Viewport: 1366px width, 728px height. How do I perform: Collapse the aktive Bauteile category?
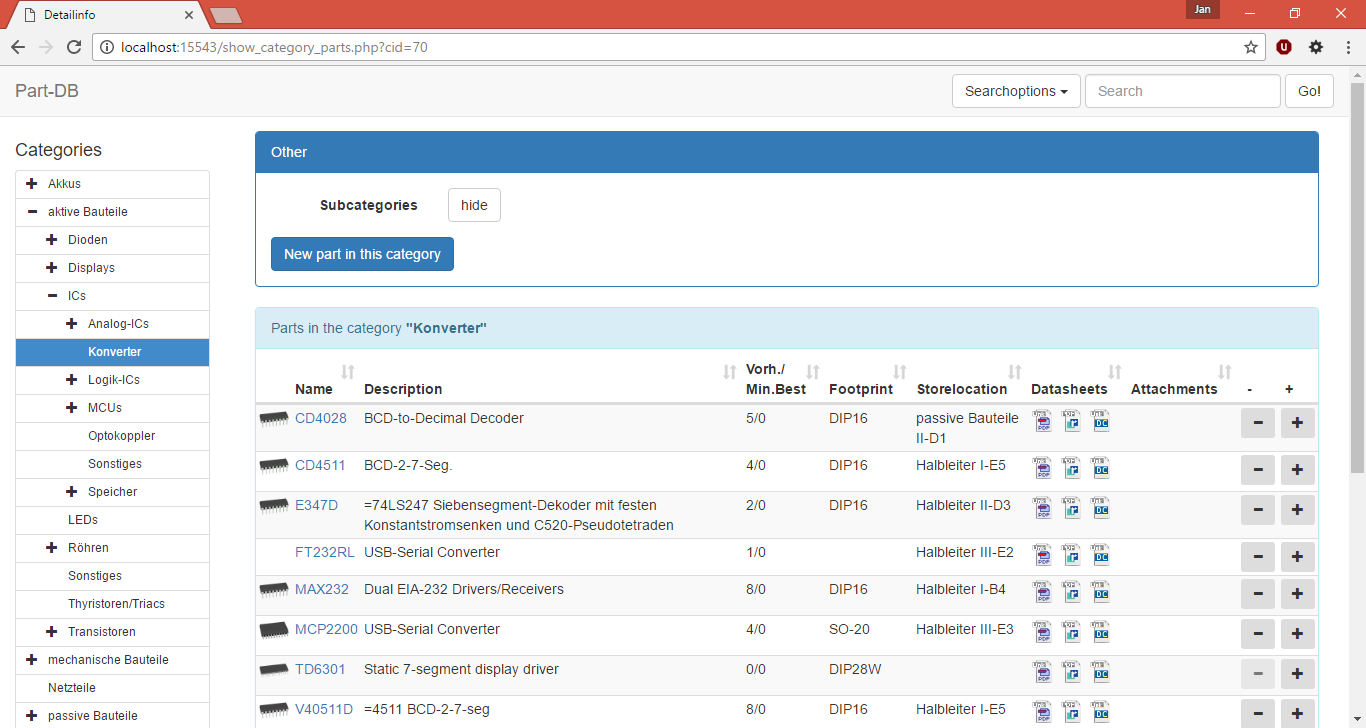[32, 212]
